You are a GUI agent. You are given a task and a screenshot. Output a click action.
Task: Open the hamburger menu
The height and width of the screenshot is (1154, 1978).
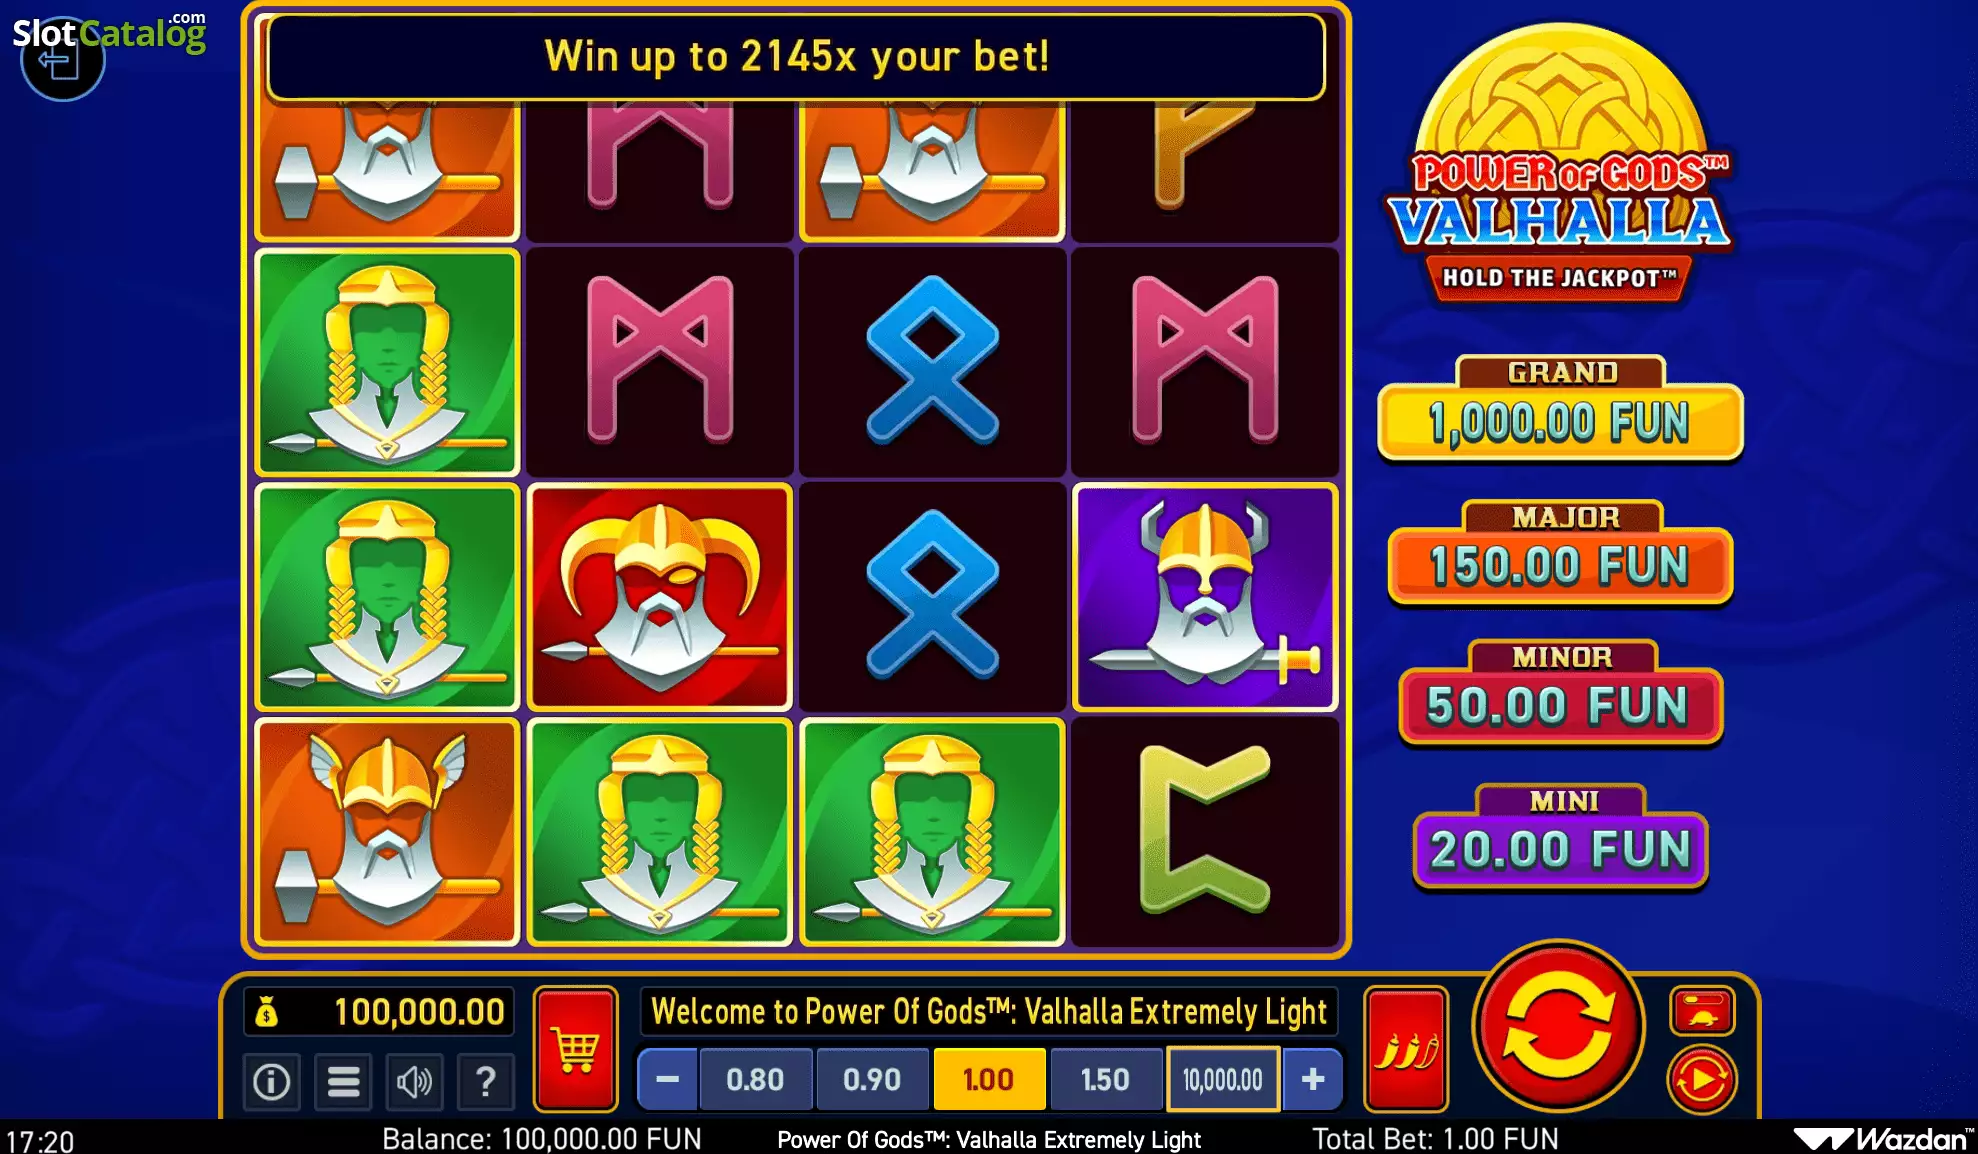pyautogui.click(x=343, y=1081)
